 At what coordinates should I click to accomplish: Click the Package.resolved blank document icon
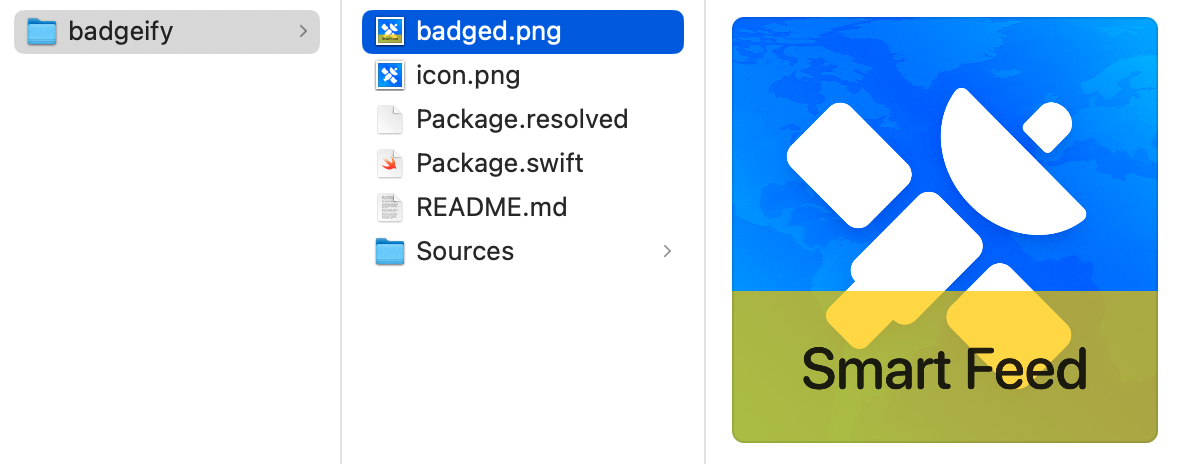(x=389, y=120)
